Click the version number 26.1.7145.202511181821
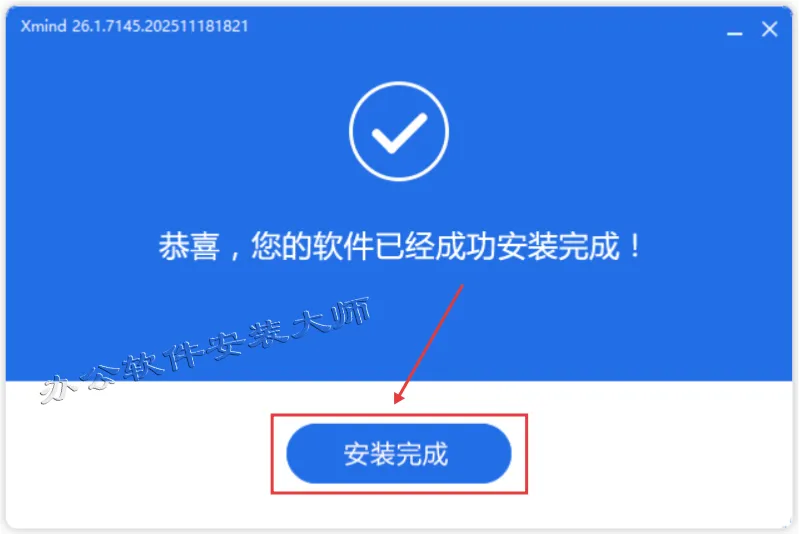 [160, 26]
